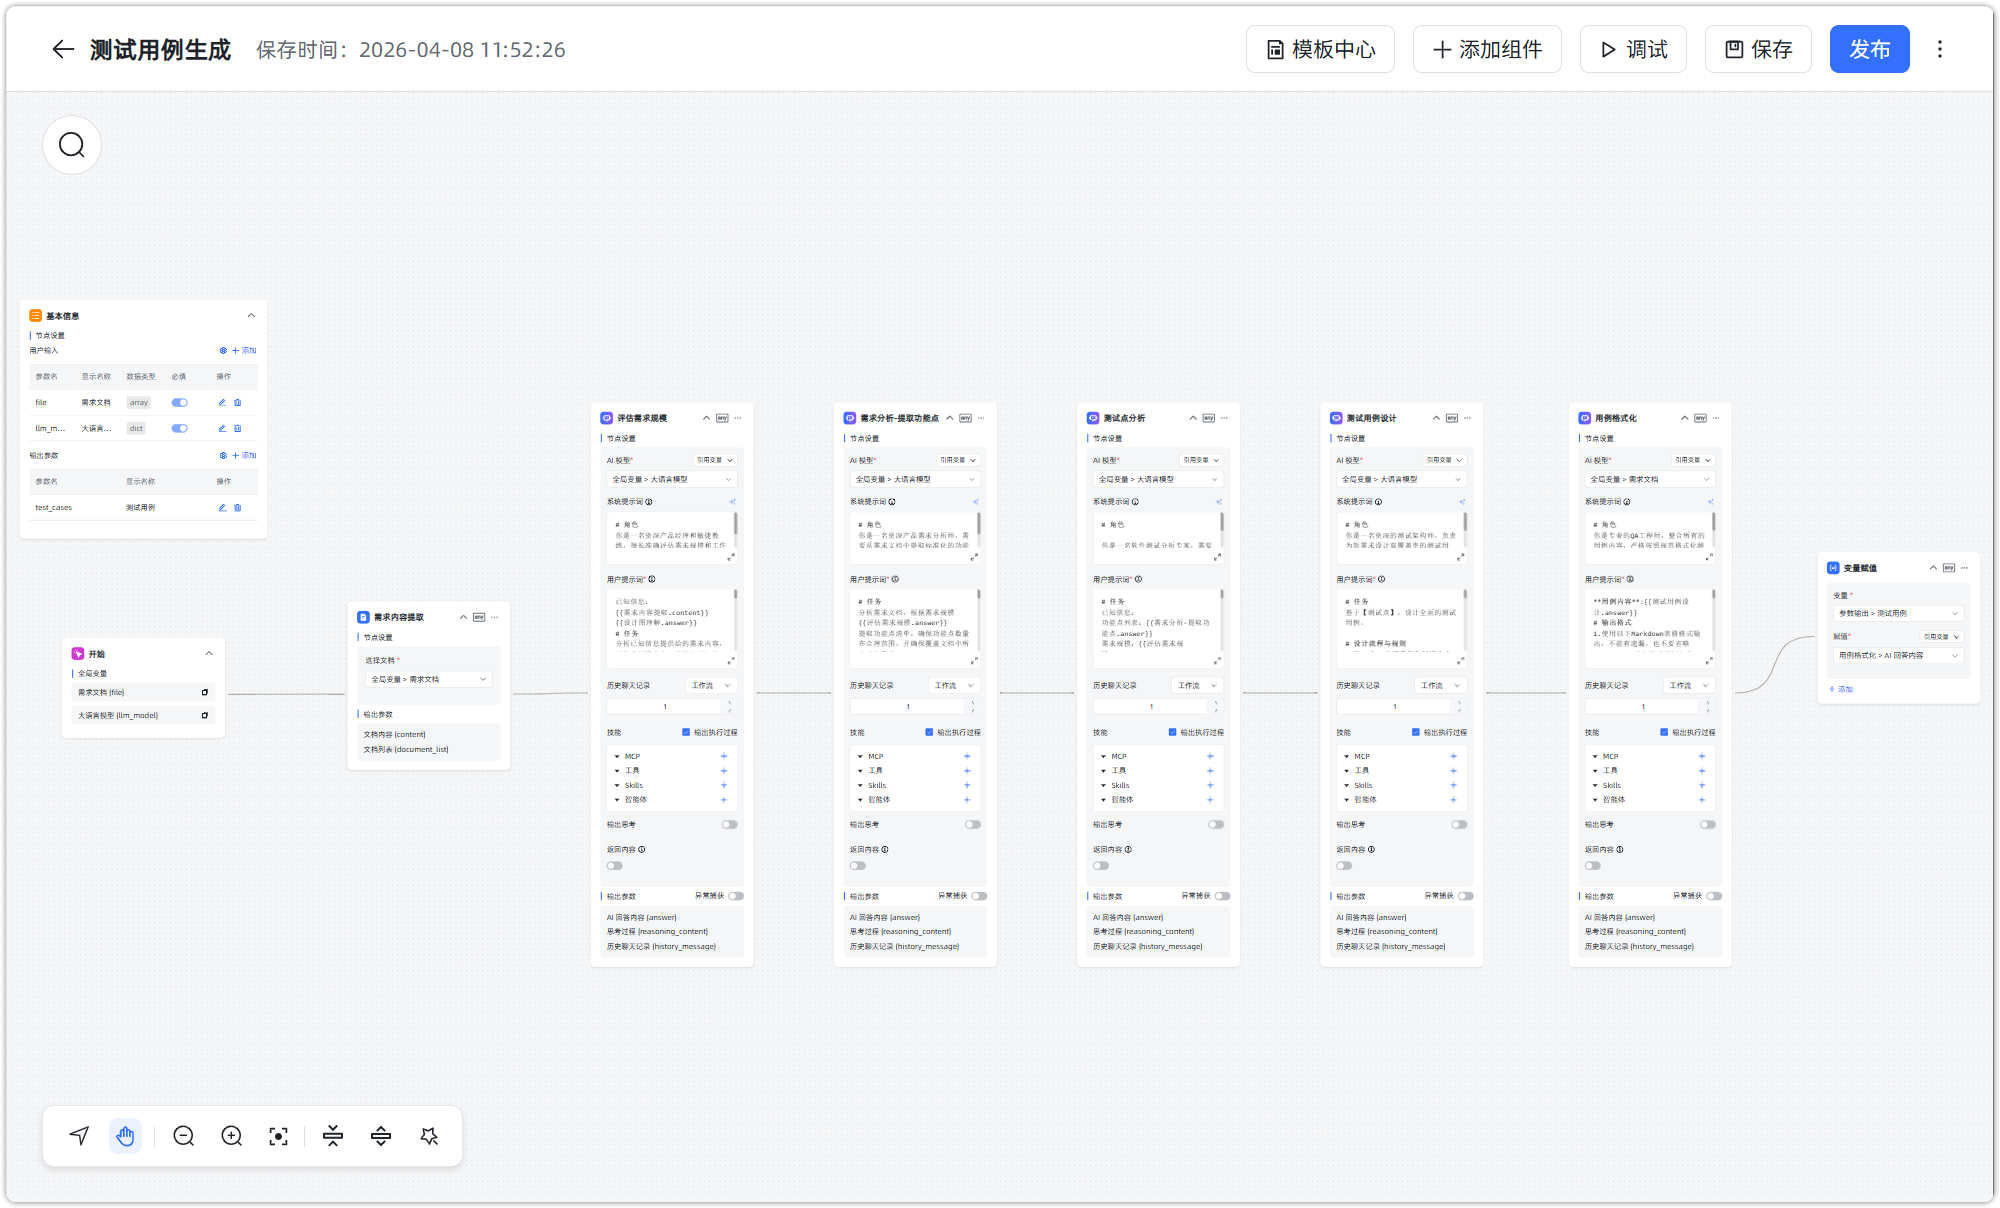Collapse the 开始 node

click(x=209, y=654)
